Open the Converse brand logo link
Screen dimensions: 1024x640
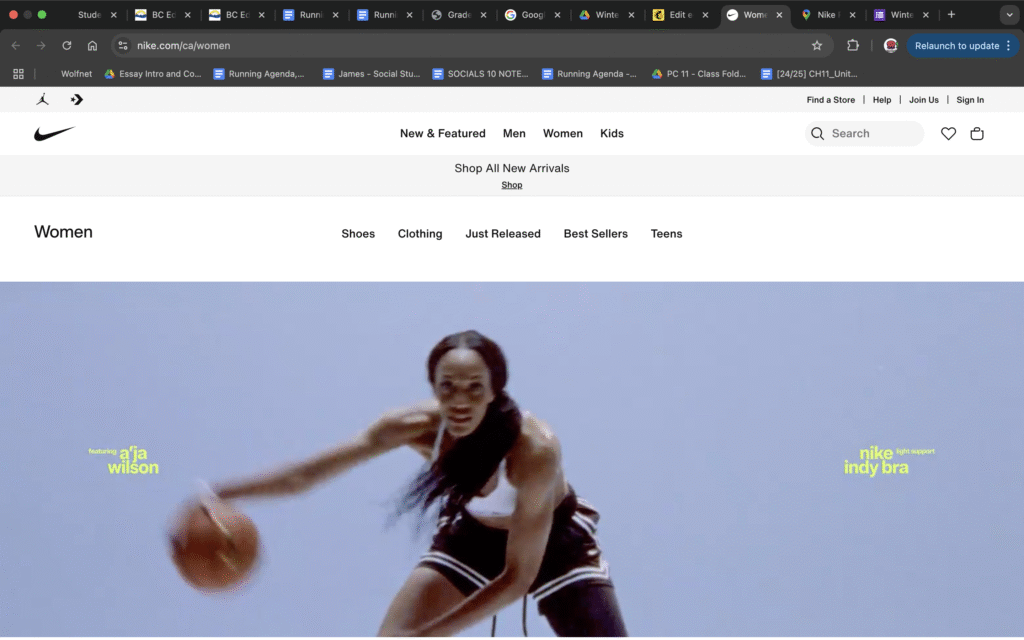[x=76, y=99]
